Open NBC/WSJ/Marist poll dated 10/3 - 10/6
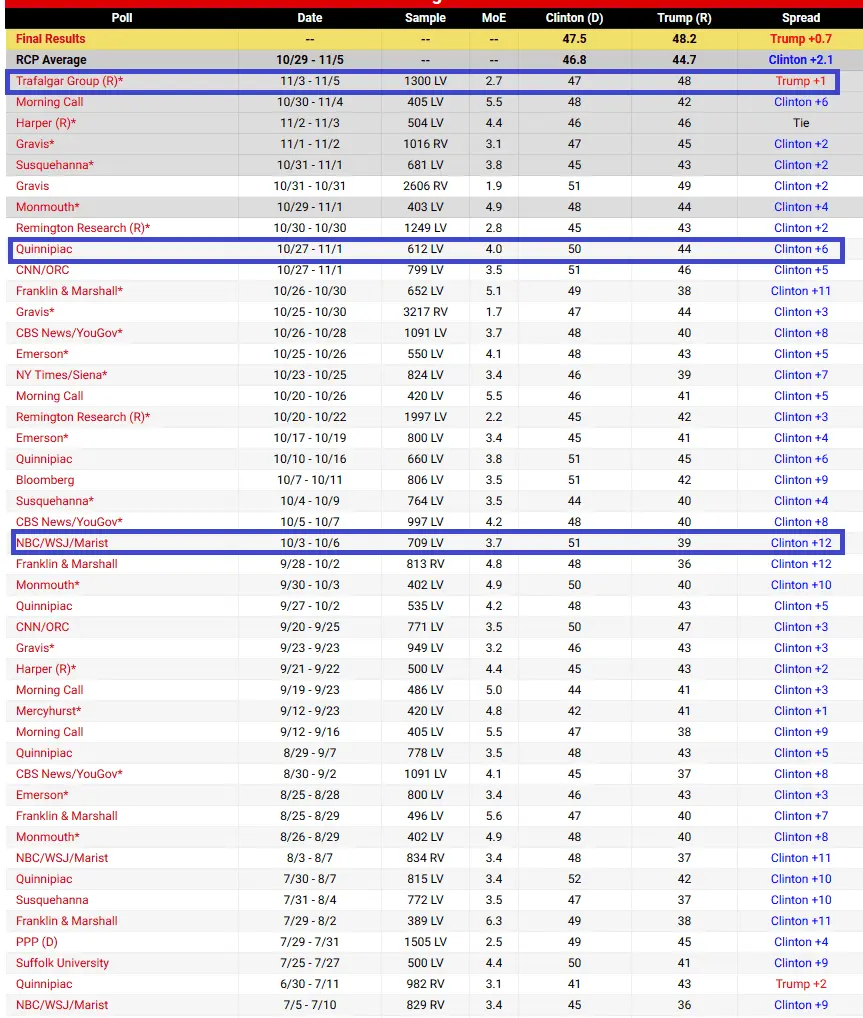The image size is (863, 1018). coord(62,543)
